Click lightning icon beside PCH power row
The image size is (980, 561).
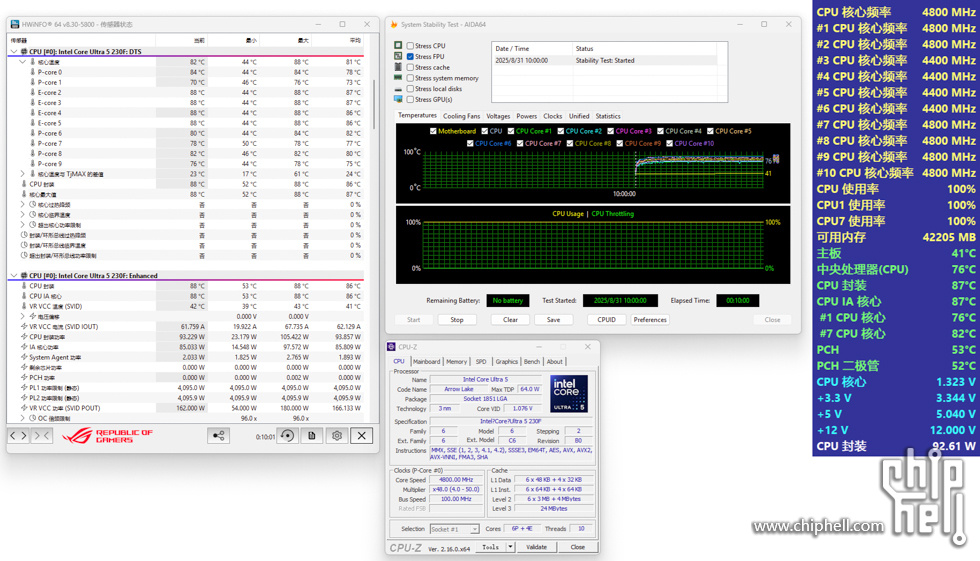(x=24, y=377)
